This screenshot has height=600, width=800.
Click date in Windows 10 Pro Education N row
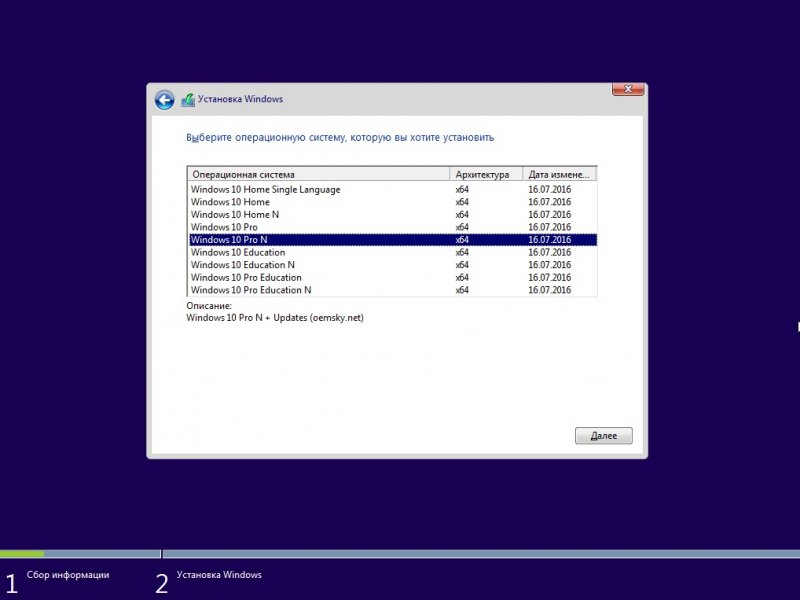tap(549, 290)
